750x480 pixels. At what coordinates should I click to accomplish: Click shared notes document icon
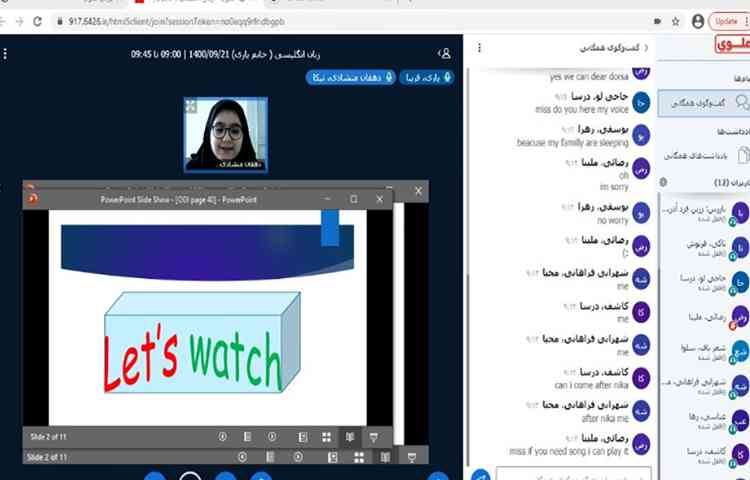[743, 155]
